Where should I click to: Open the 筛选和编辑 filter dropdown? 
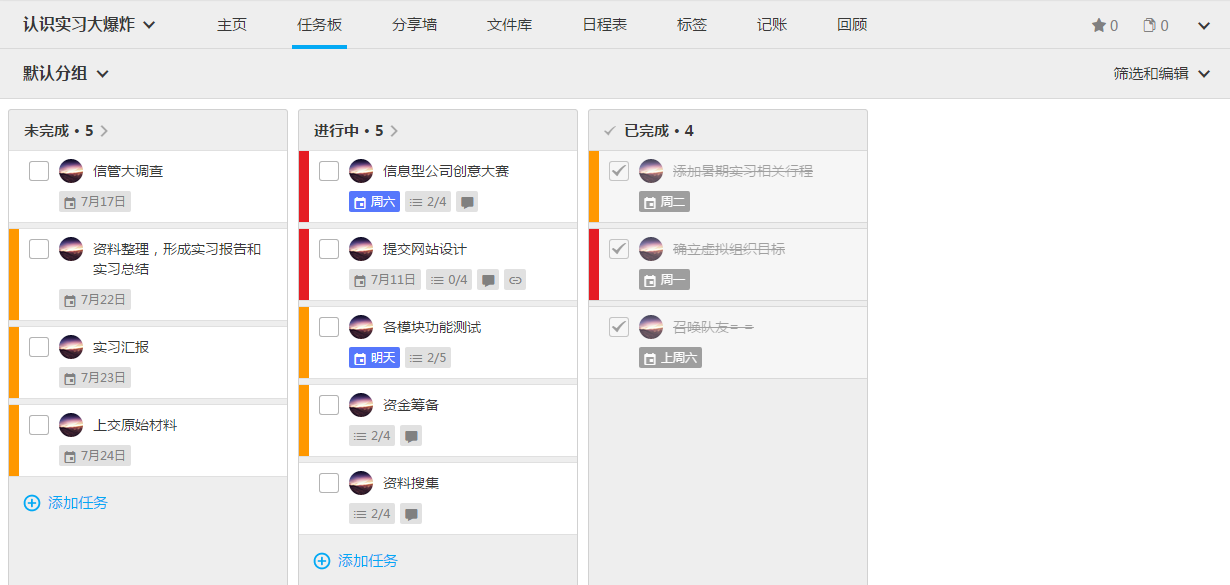point(1162,73)
